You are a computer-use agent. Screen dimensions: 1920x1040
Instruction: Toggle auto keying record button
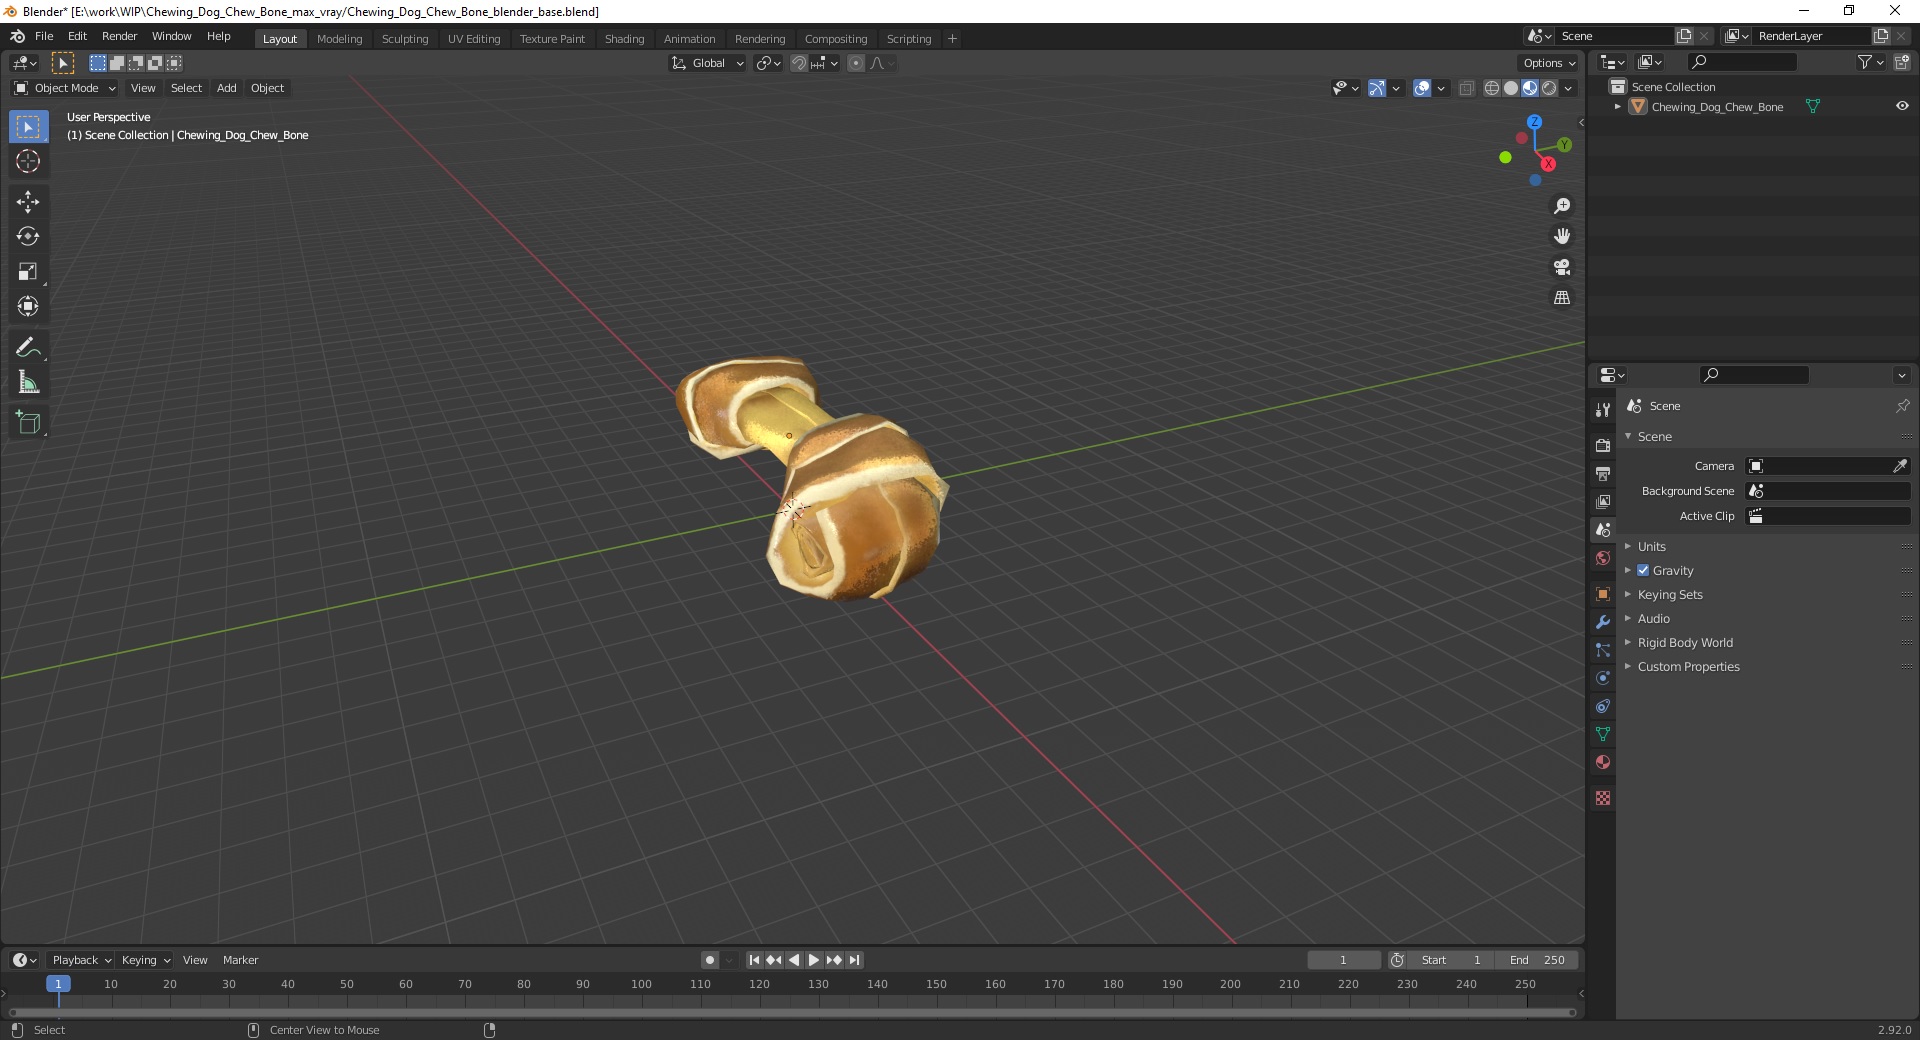(709, 960)
